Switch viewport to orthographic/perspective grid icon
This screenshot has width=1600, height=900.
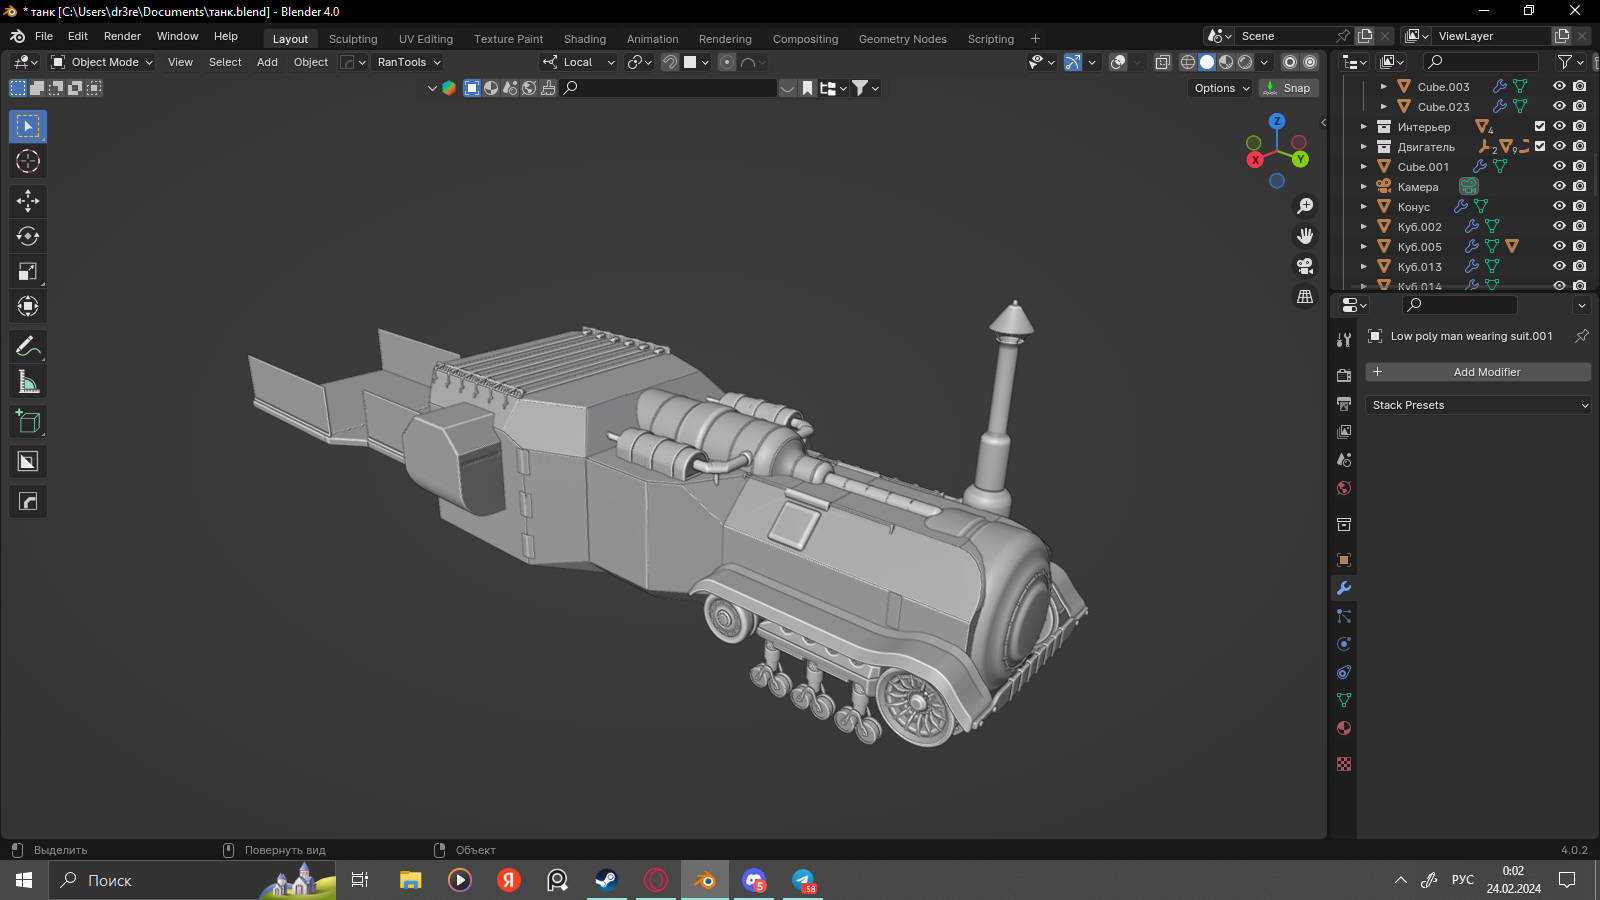[x=1305, y=297]
